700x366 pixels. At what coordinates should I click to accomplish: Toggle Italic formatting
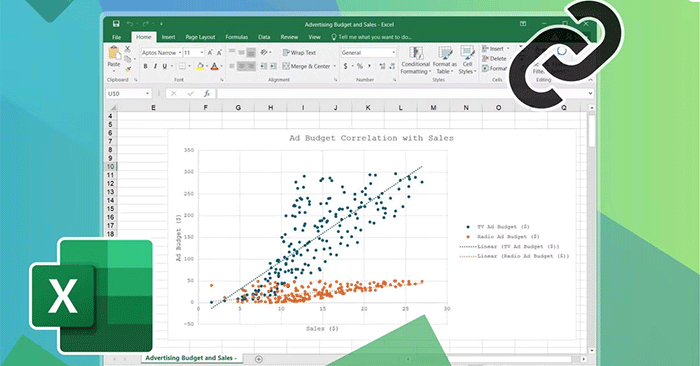pos(155,66)
